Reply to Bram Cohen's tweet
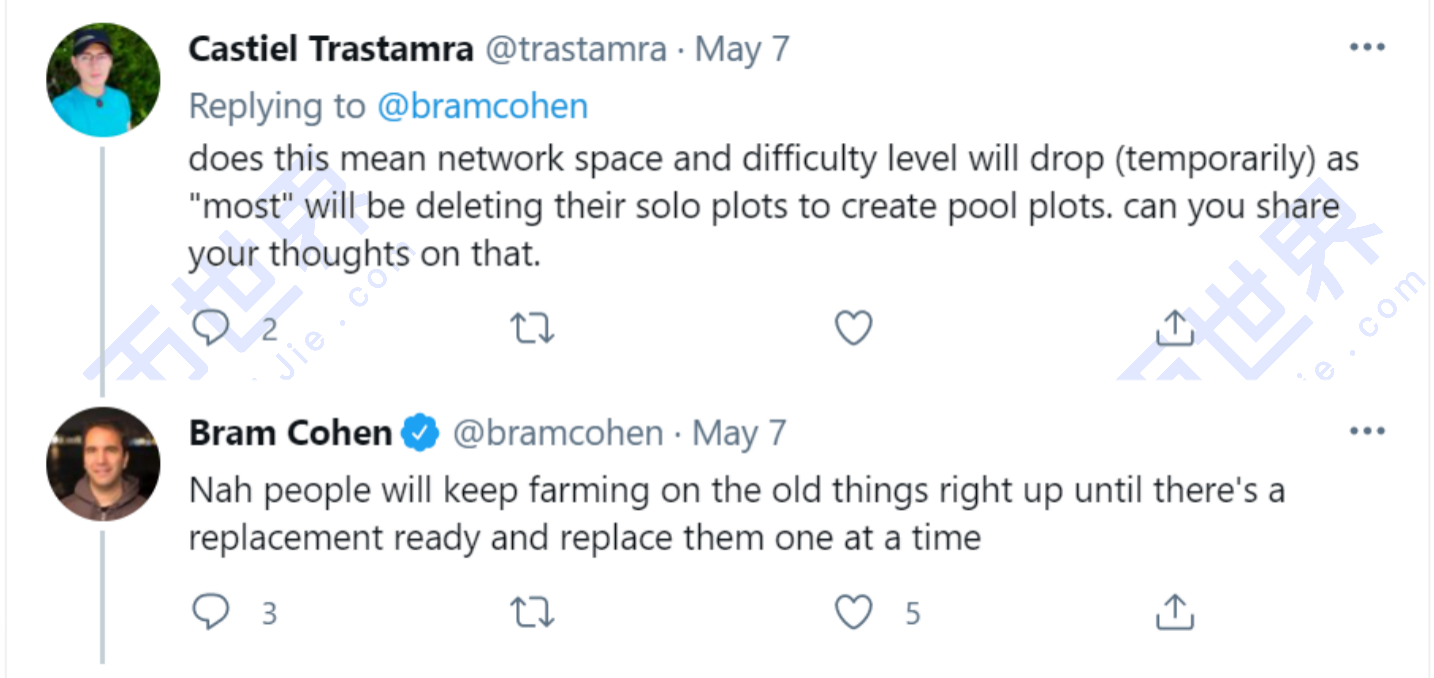The height and width of the screenshot is (678, 1434). [211, 612]
